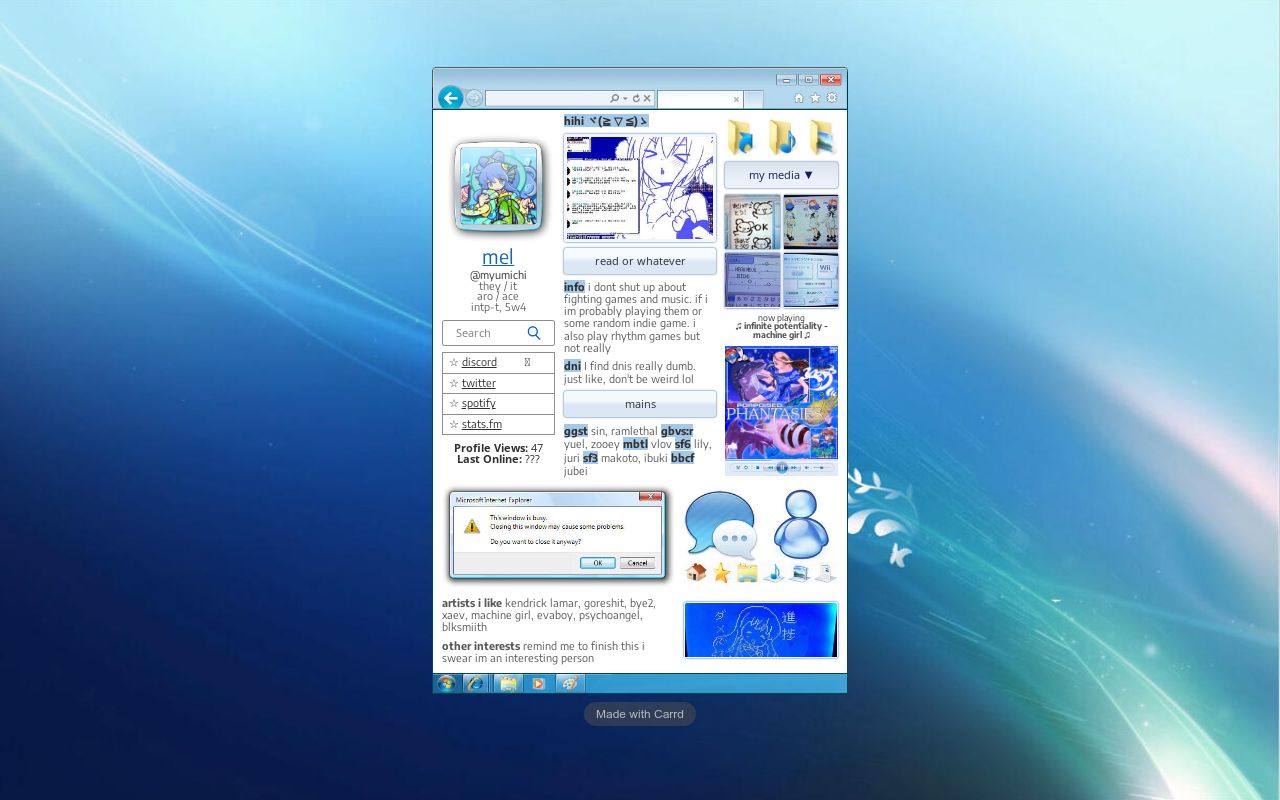Open the Phantasies album cover image

(781, 403)
